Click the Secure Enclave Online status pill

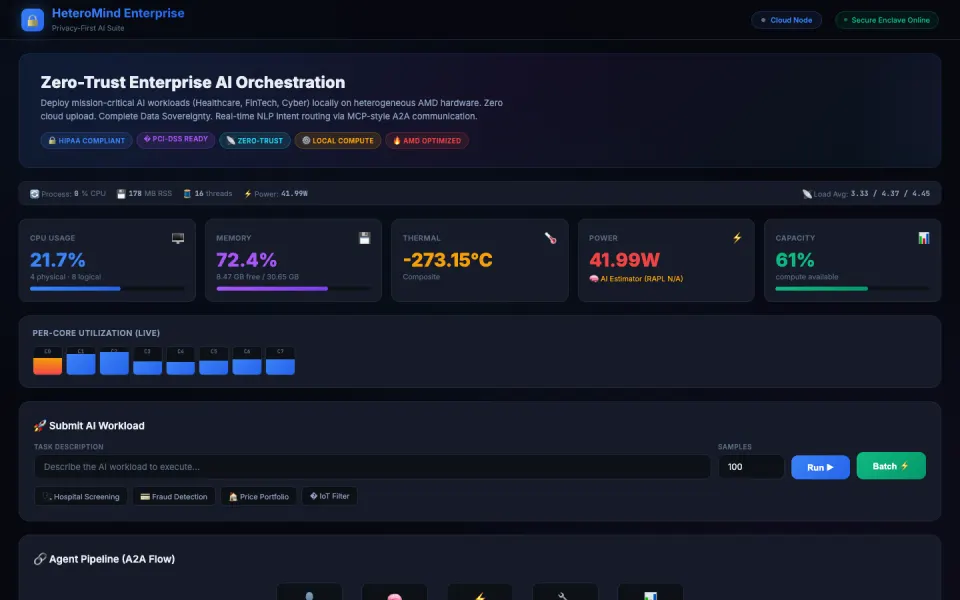tap(887, 20)
